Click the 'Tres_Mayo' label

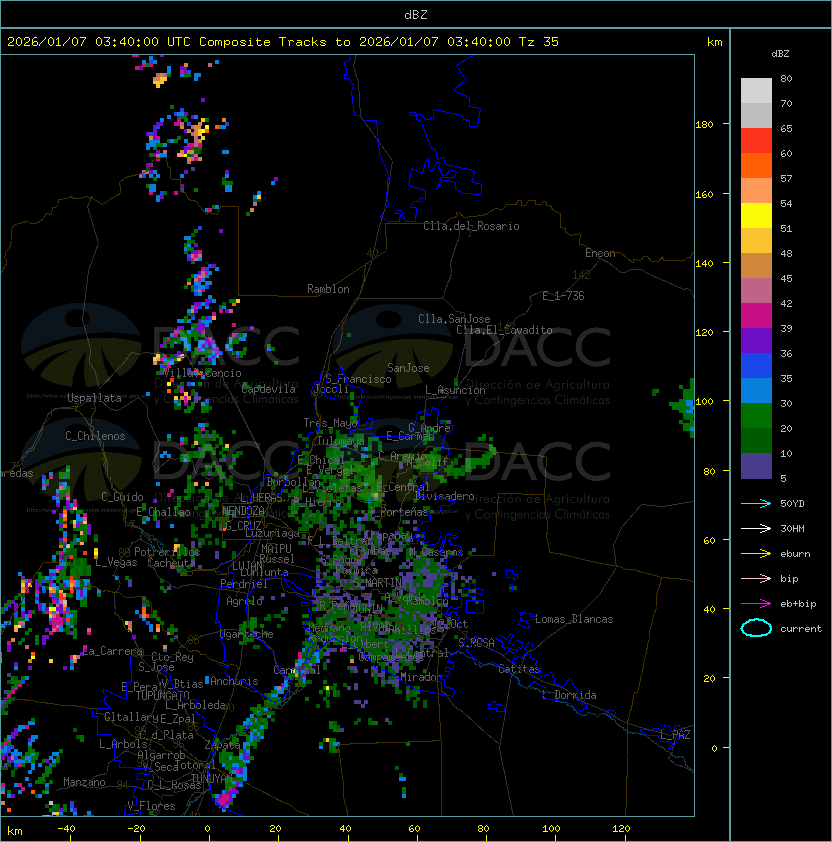(330, 423)
